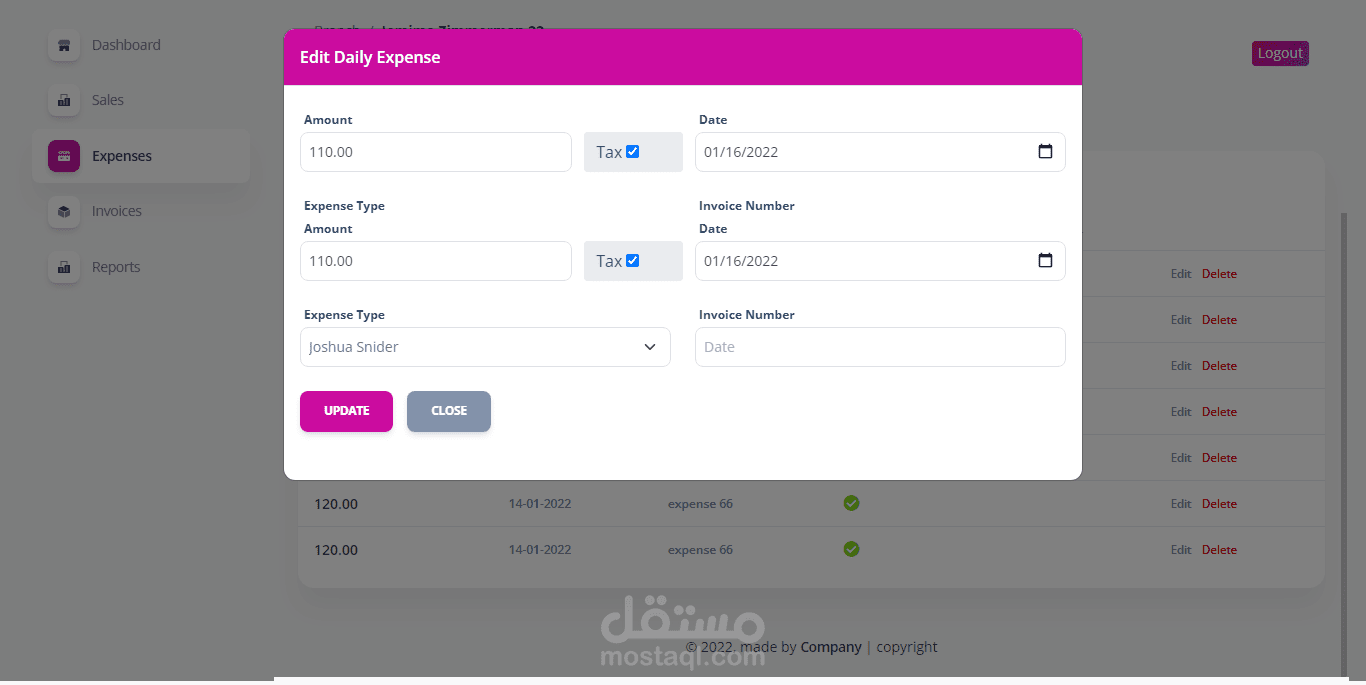
Task: Open calendar picker in second Date field
Action: [1045, 261]
